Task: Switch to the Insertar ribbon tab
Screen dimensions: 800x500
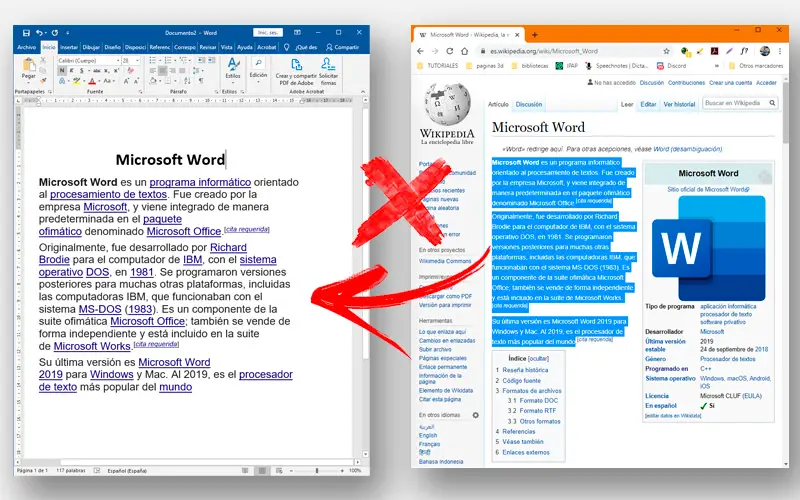Action: (68, 47)
